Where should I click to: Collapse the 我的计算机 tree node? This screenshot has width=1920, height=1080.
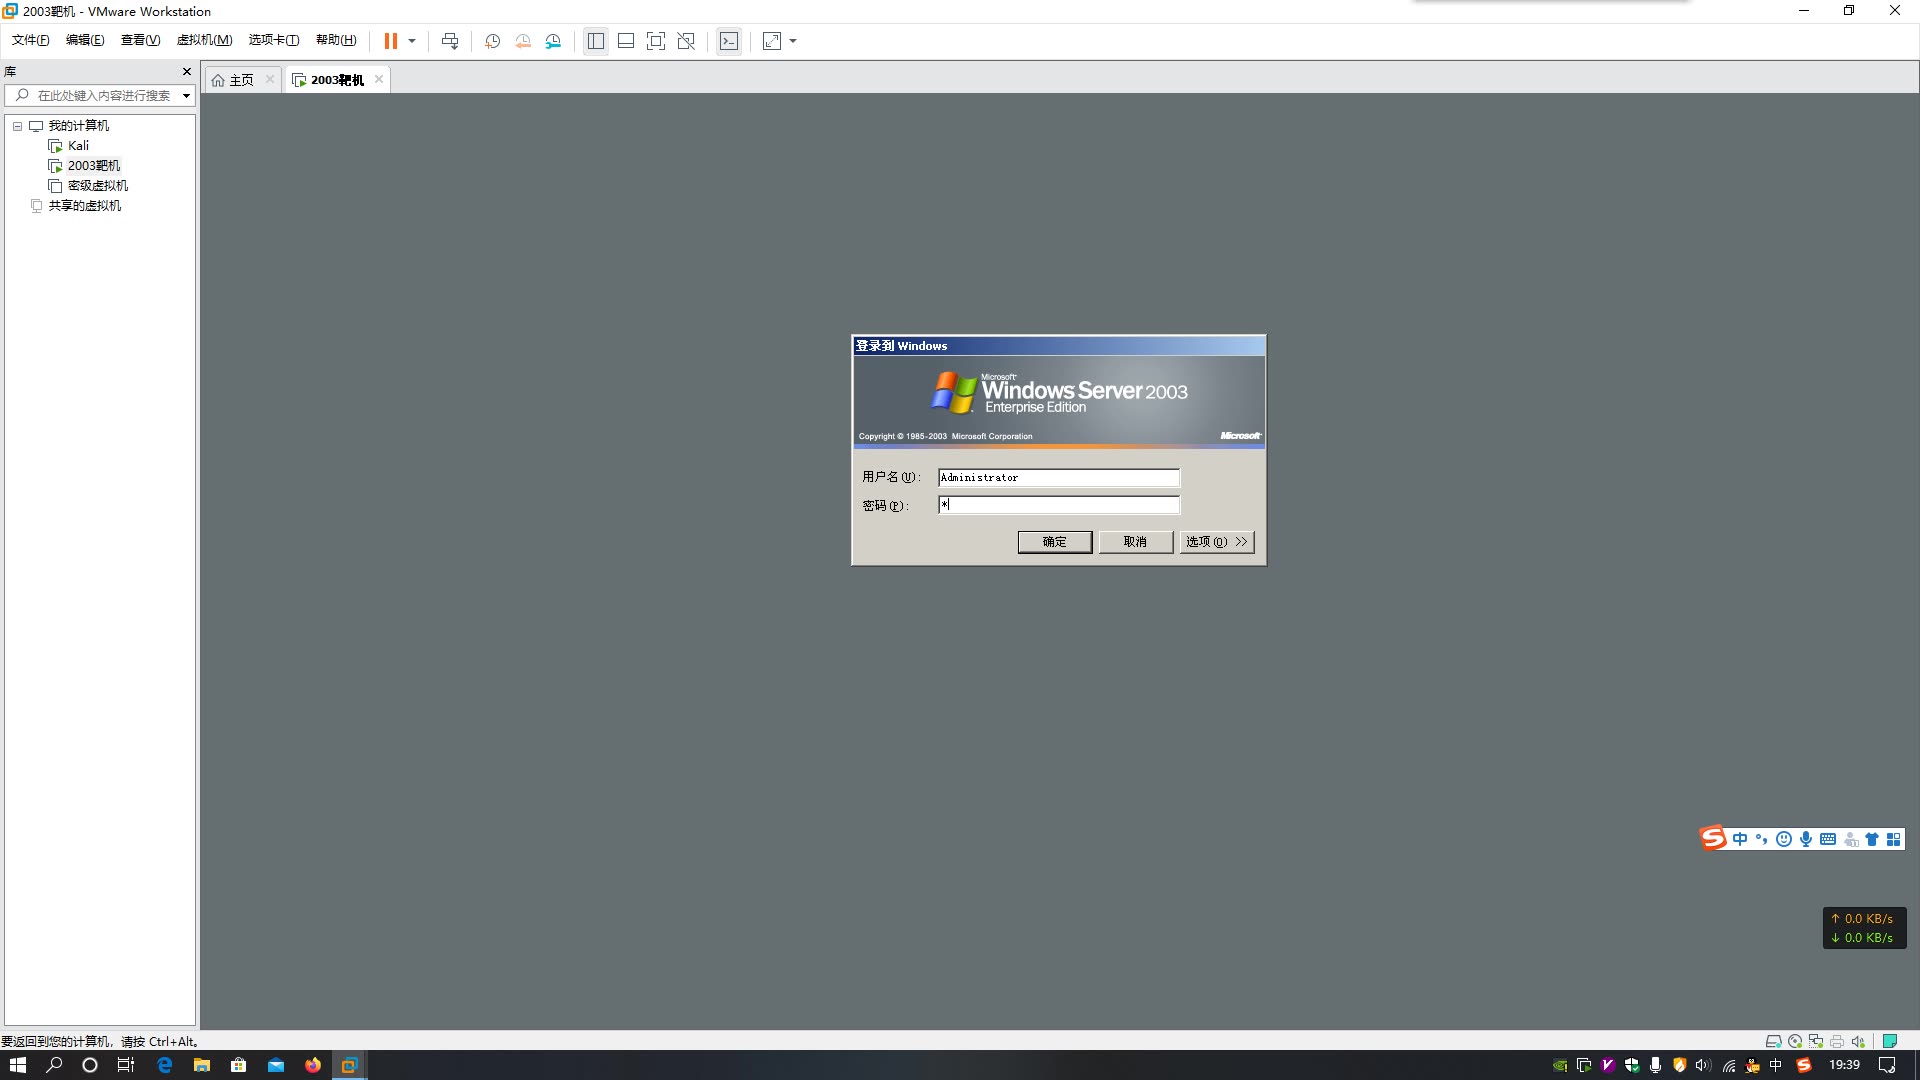coord(17,126)
